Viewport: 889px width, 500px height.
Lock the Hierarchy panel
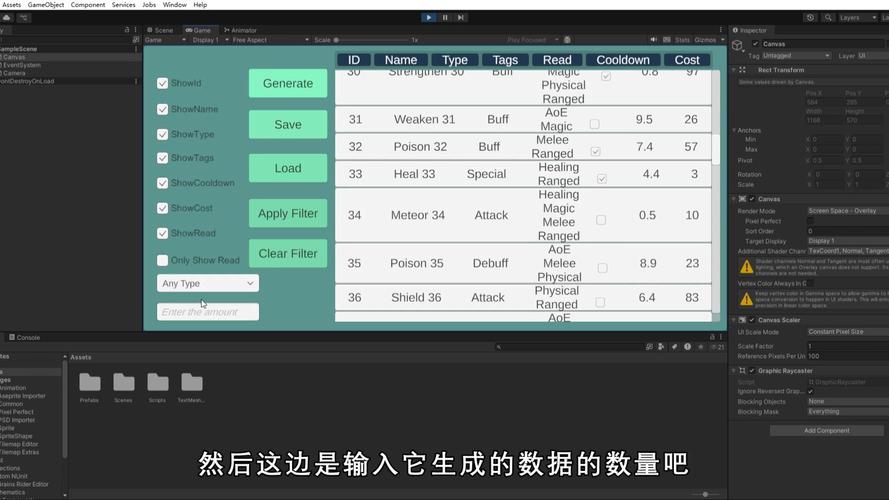tap(126, 29)
